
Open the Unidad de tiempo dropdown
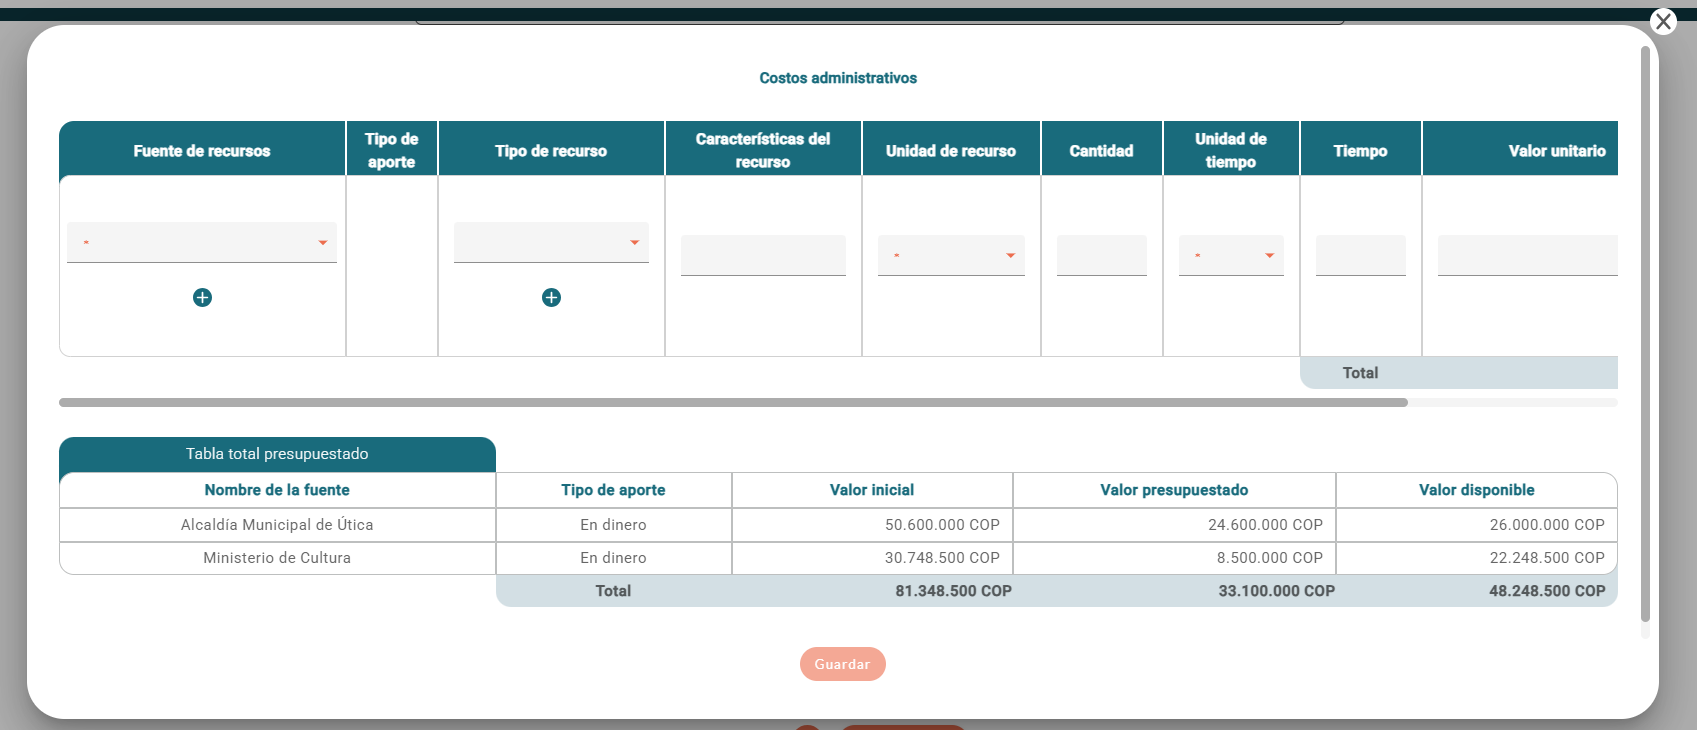[1231, 255]
